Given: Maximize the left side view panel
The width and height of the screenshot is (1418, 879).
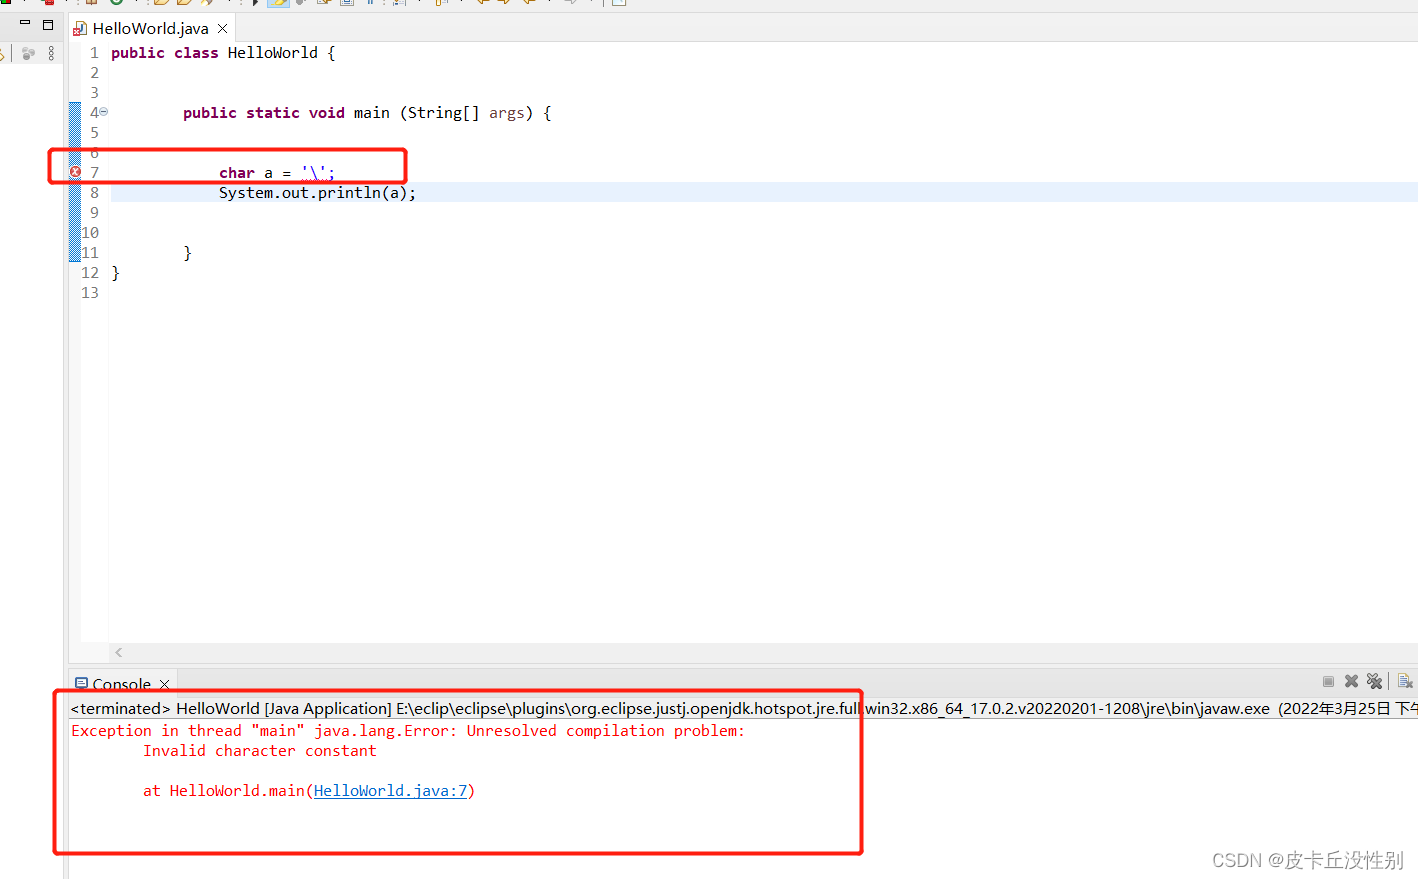Looking at the screenshot, I should [48, 24].
